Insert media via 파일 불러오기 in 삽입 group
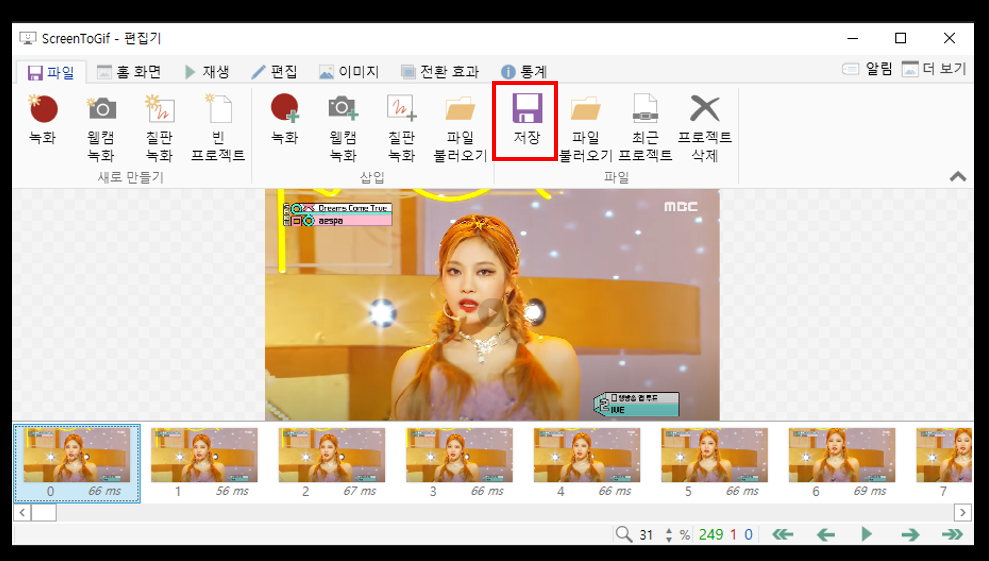This screenshot has height=561, width=989. point(460,127)
